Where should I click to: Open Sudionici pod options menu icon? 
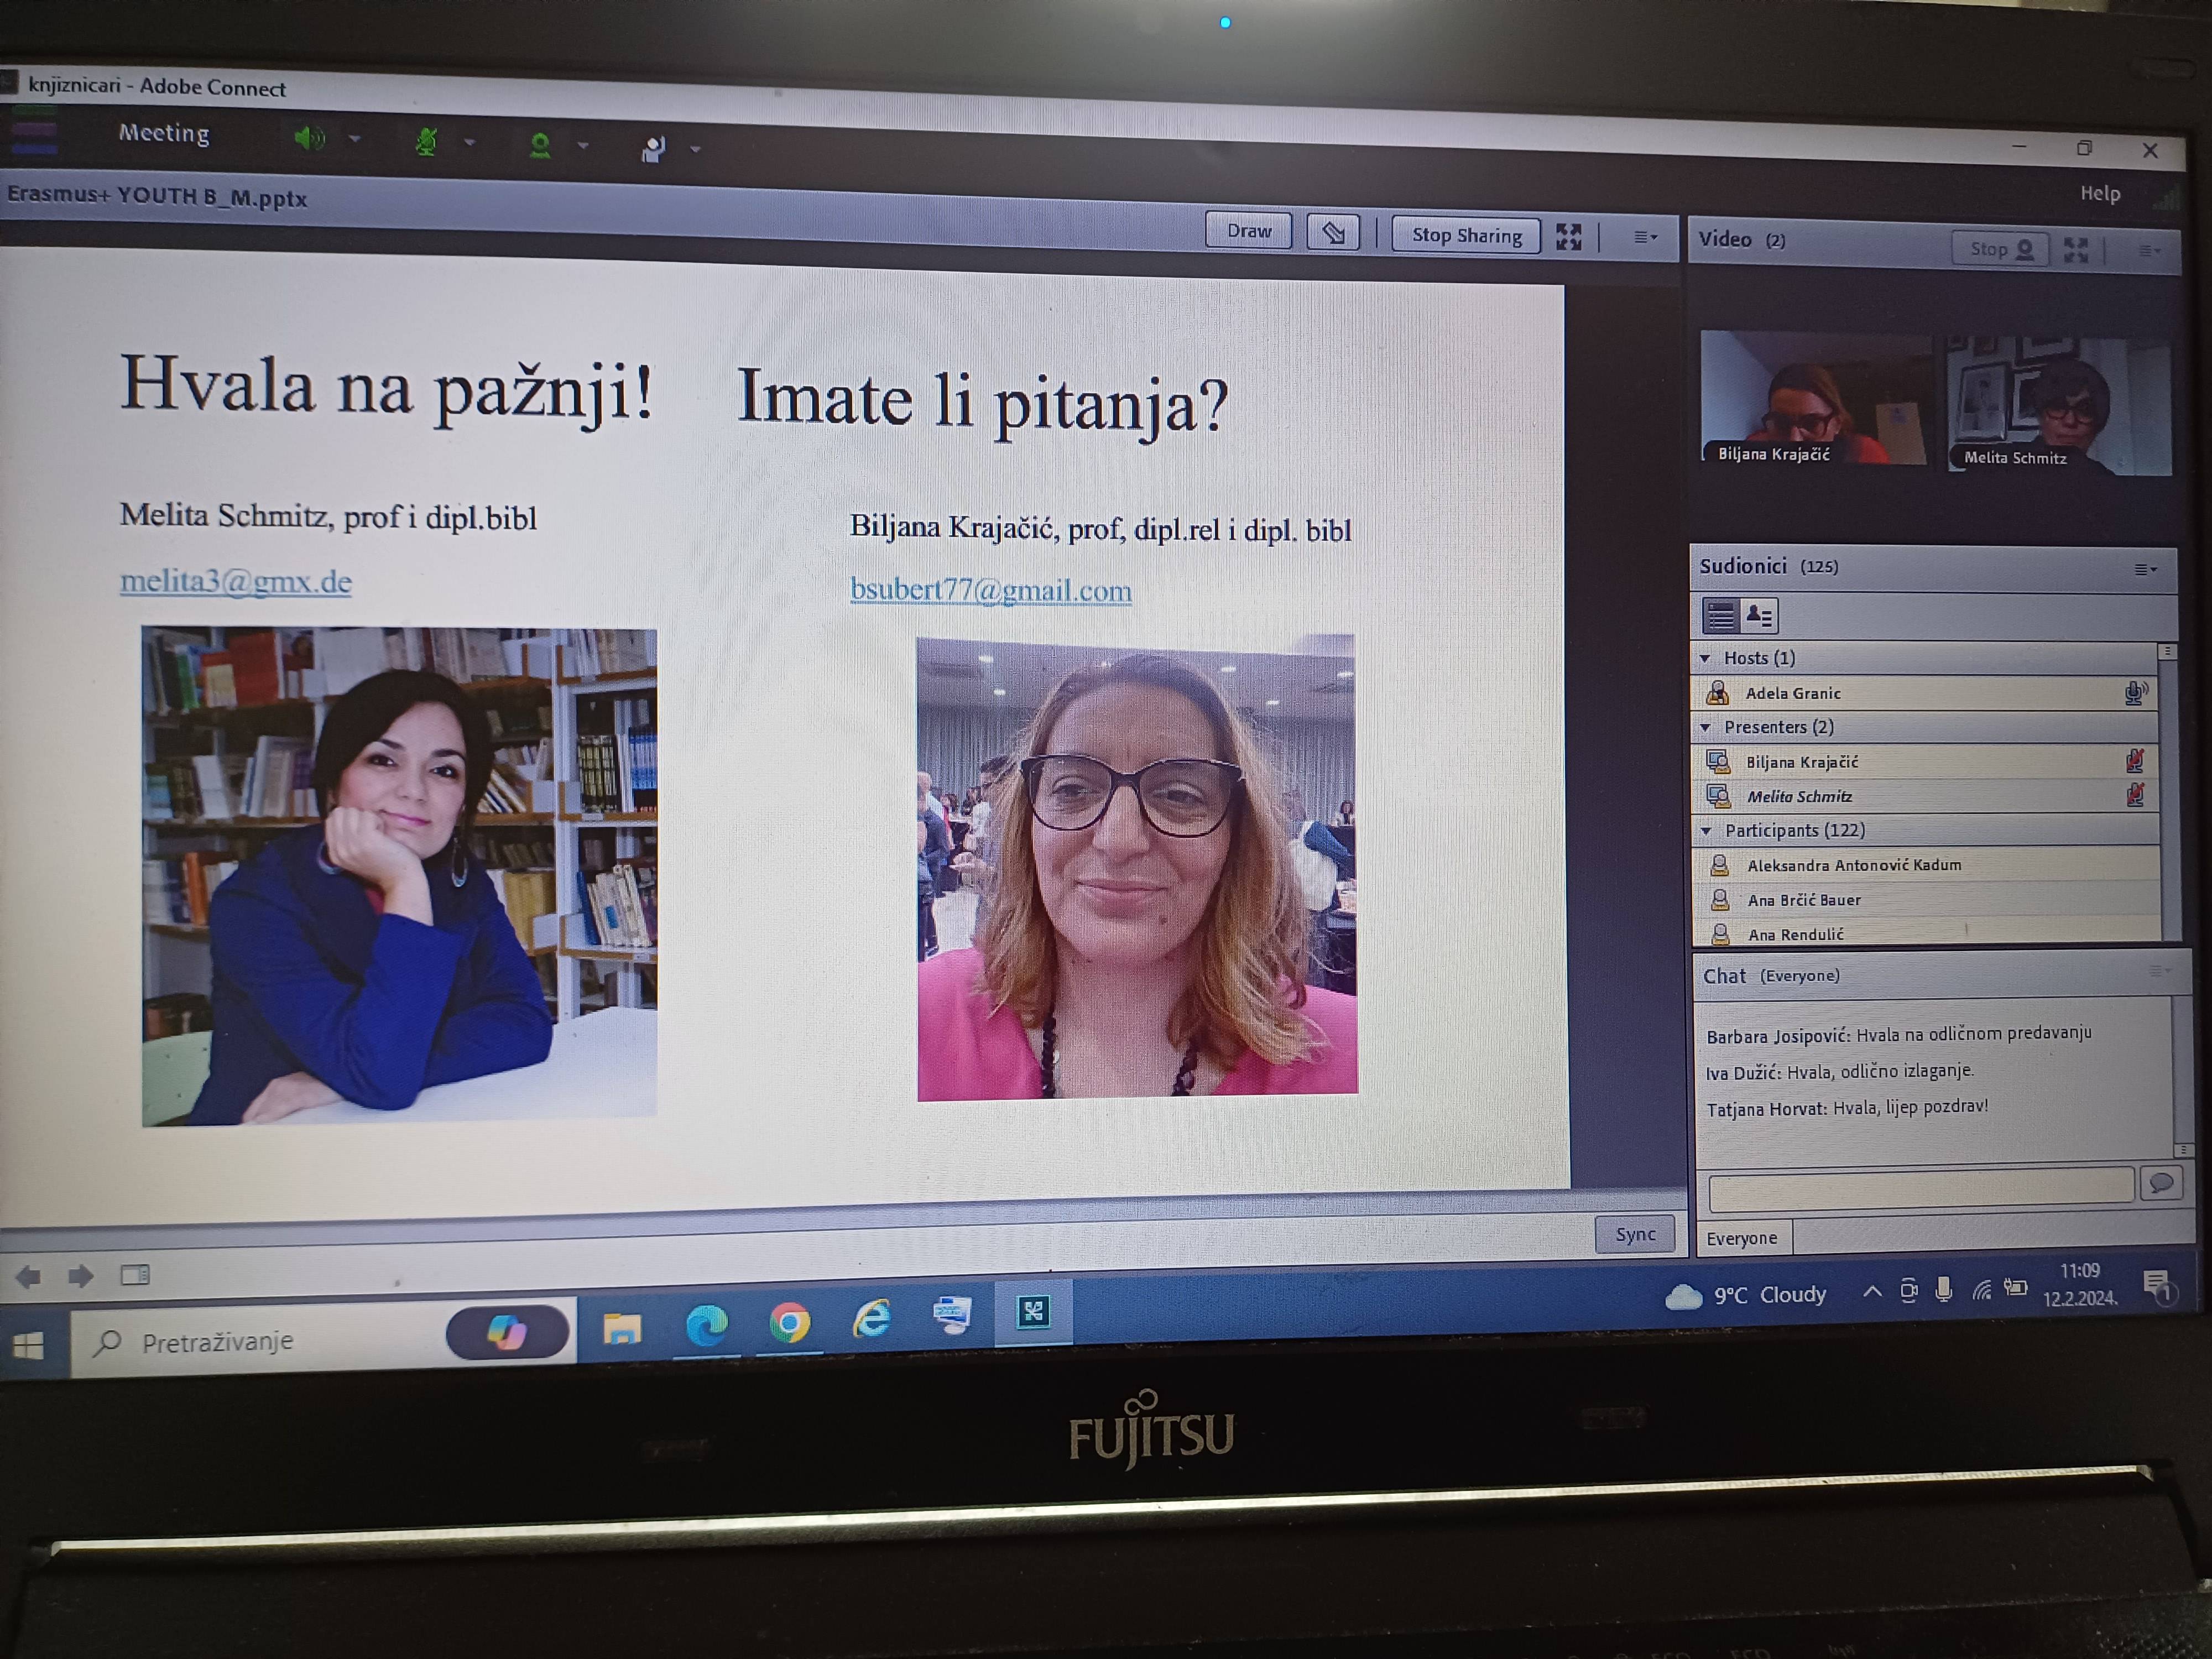point(2146,570)
